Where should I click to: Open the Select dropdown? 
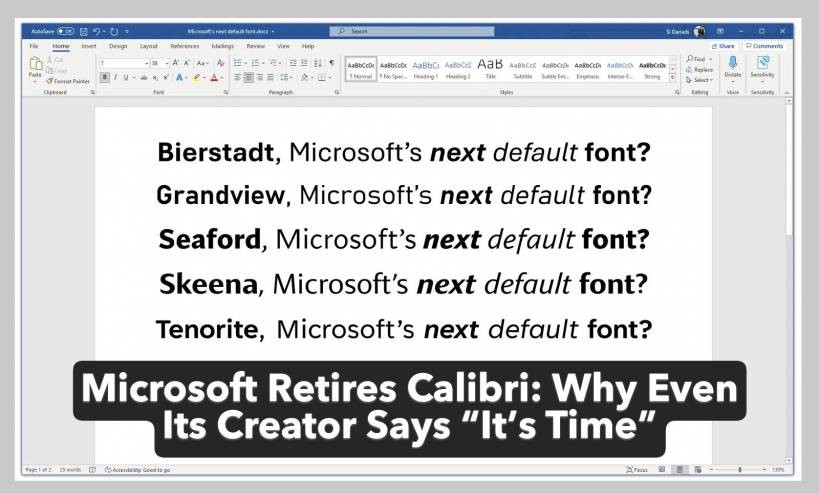[700, 80]
